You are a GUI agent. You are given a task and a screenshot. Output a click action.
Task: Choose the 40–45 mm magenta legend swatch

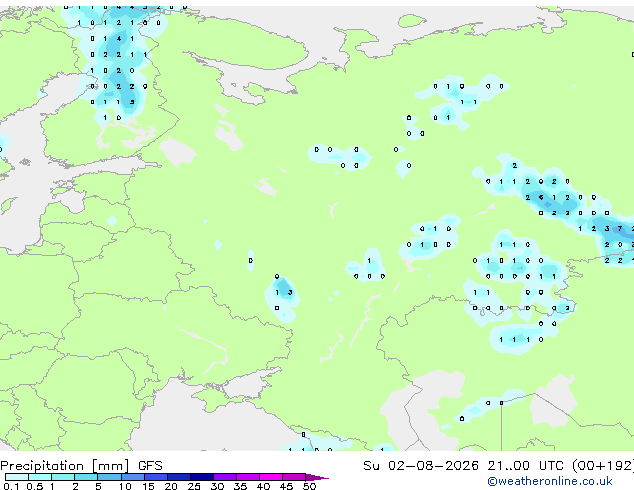click(271, 477)
